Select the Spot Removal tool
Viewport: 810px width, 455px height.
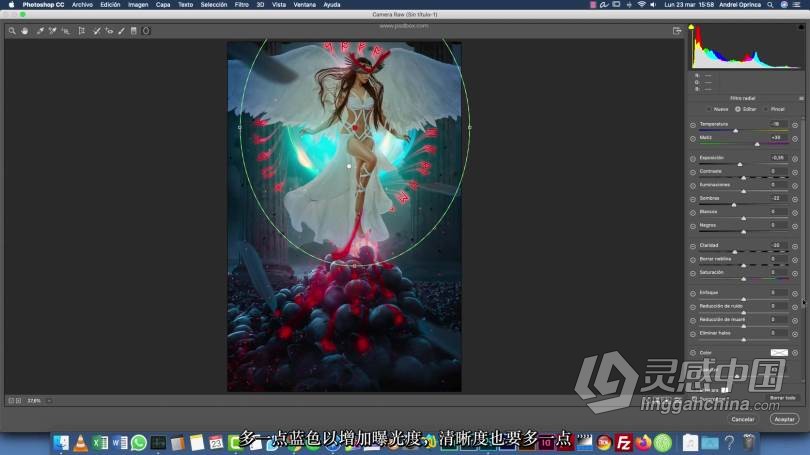point(97,31)
